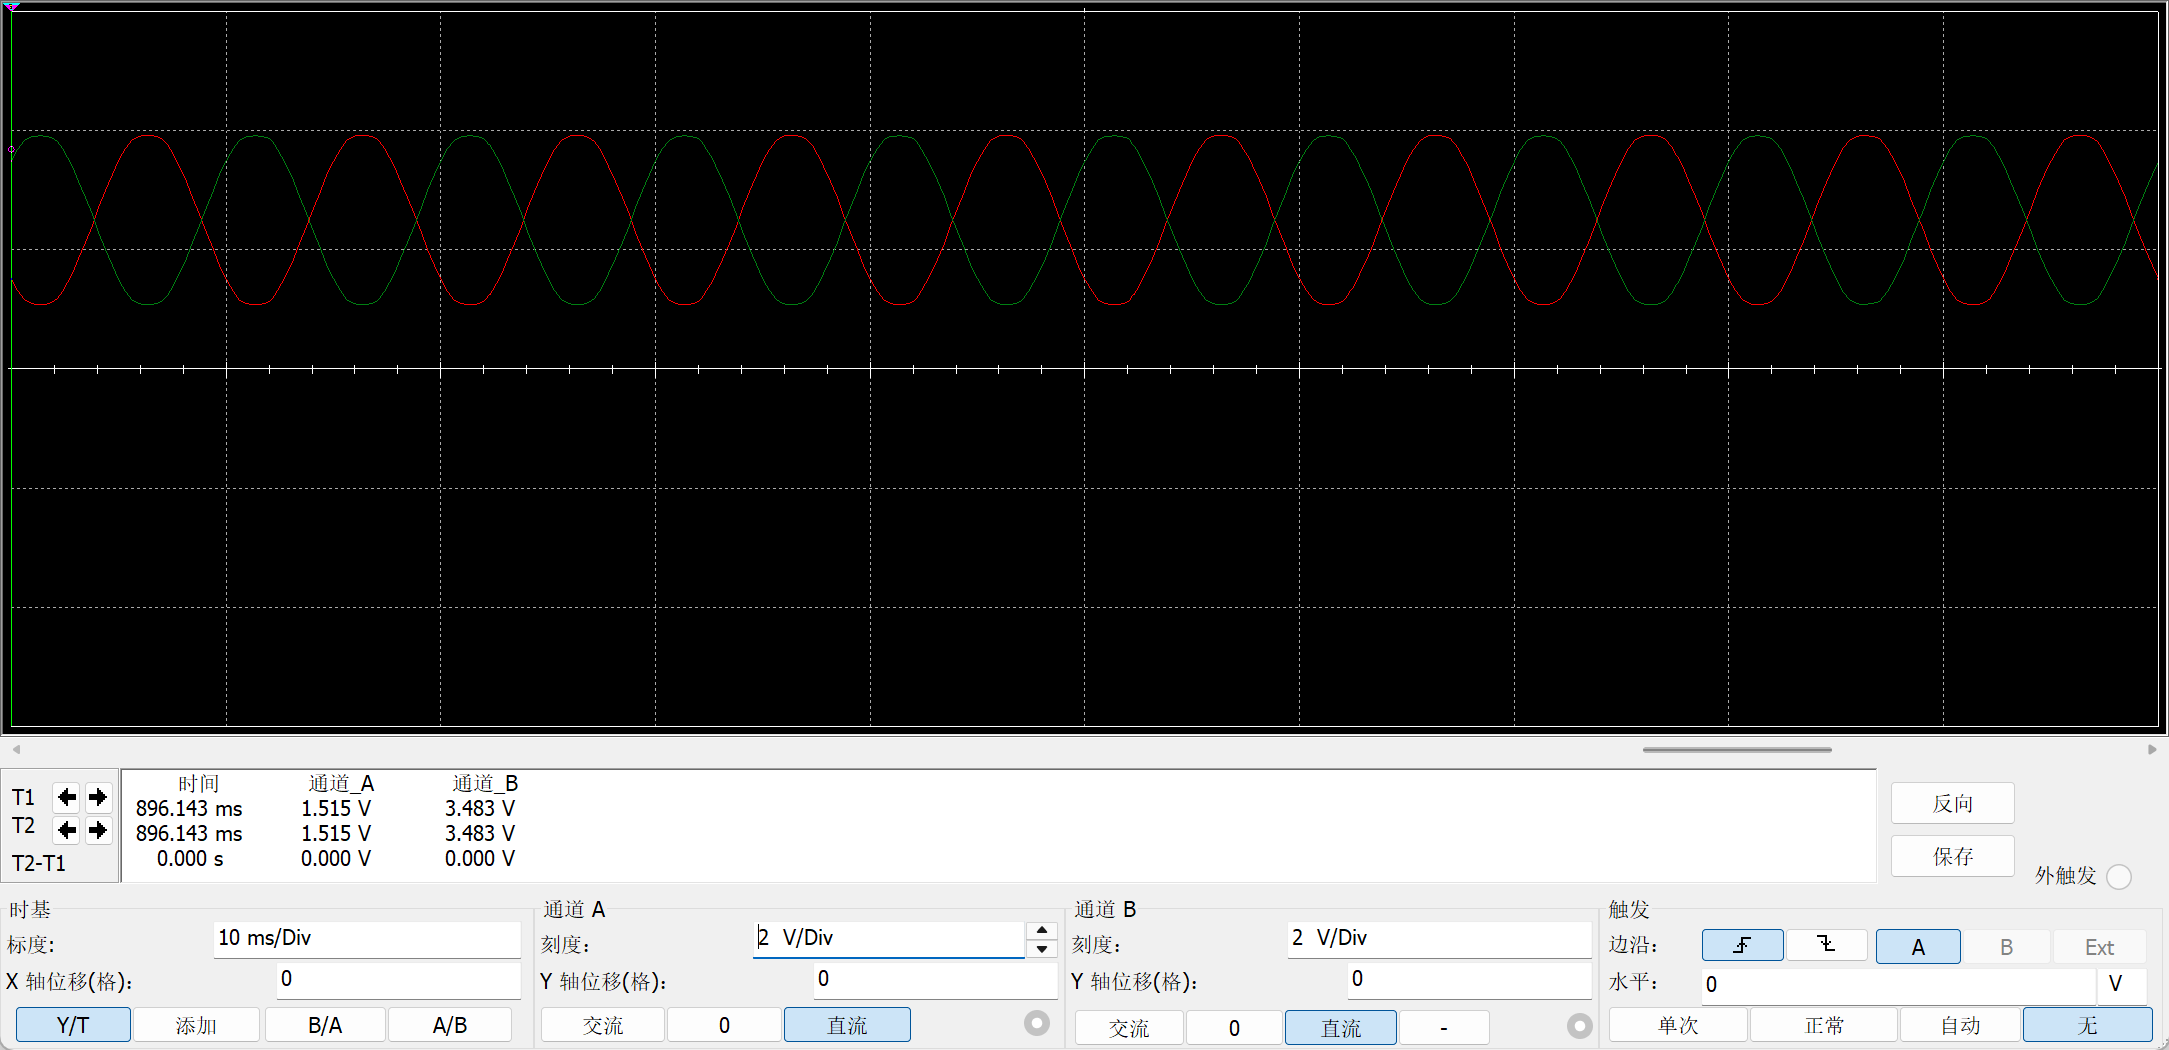The height and width of the screenshot is (1050, 2169).
Task: Click left scroll arrow under waveform
Action: [16, 749]
